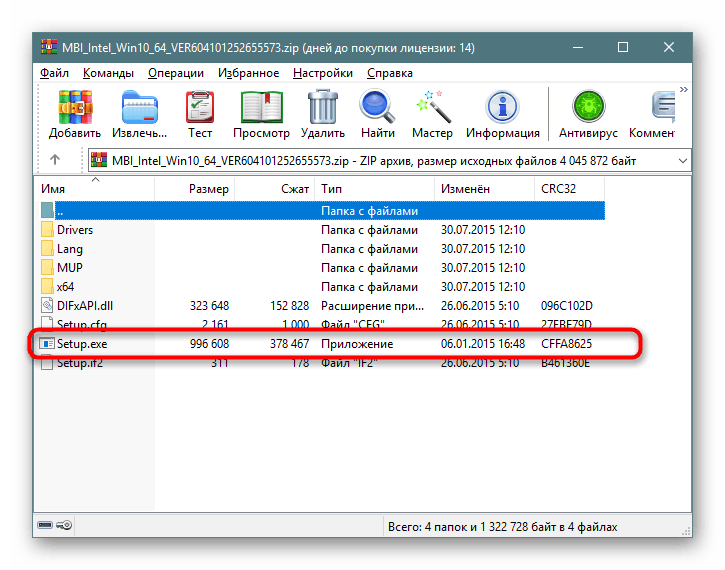Minimize the WinRAR window
Viewport: 725px width, 570px height.
click(x=578, y=47)
